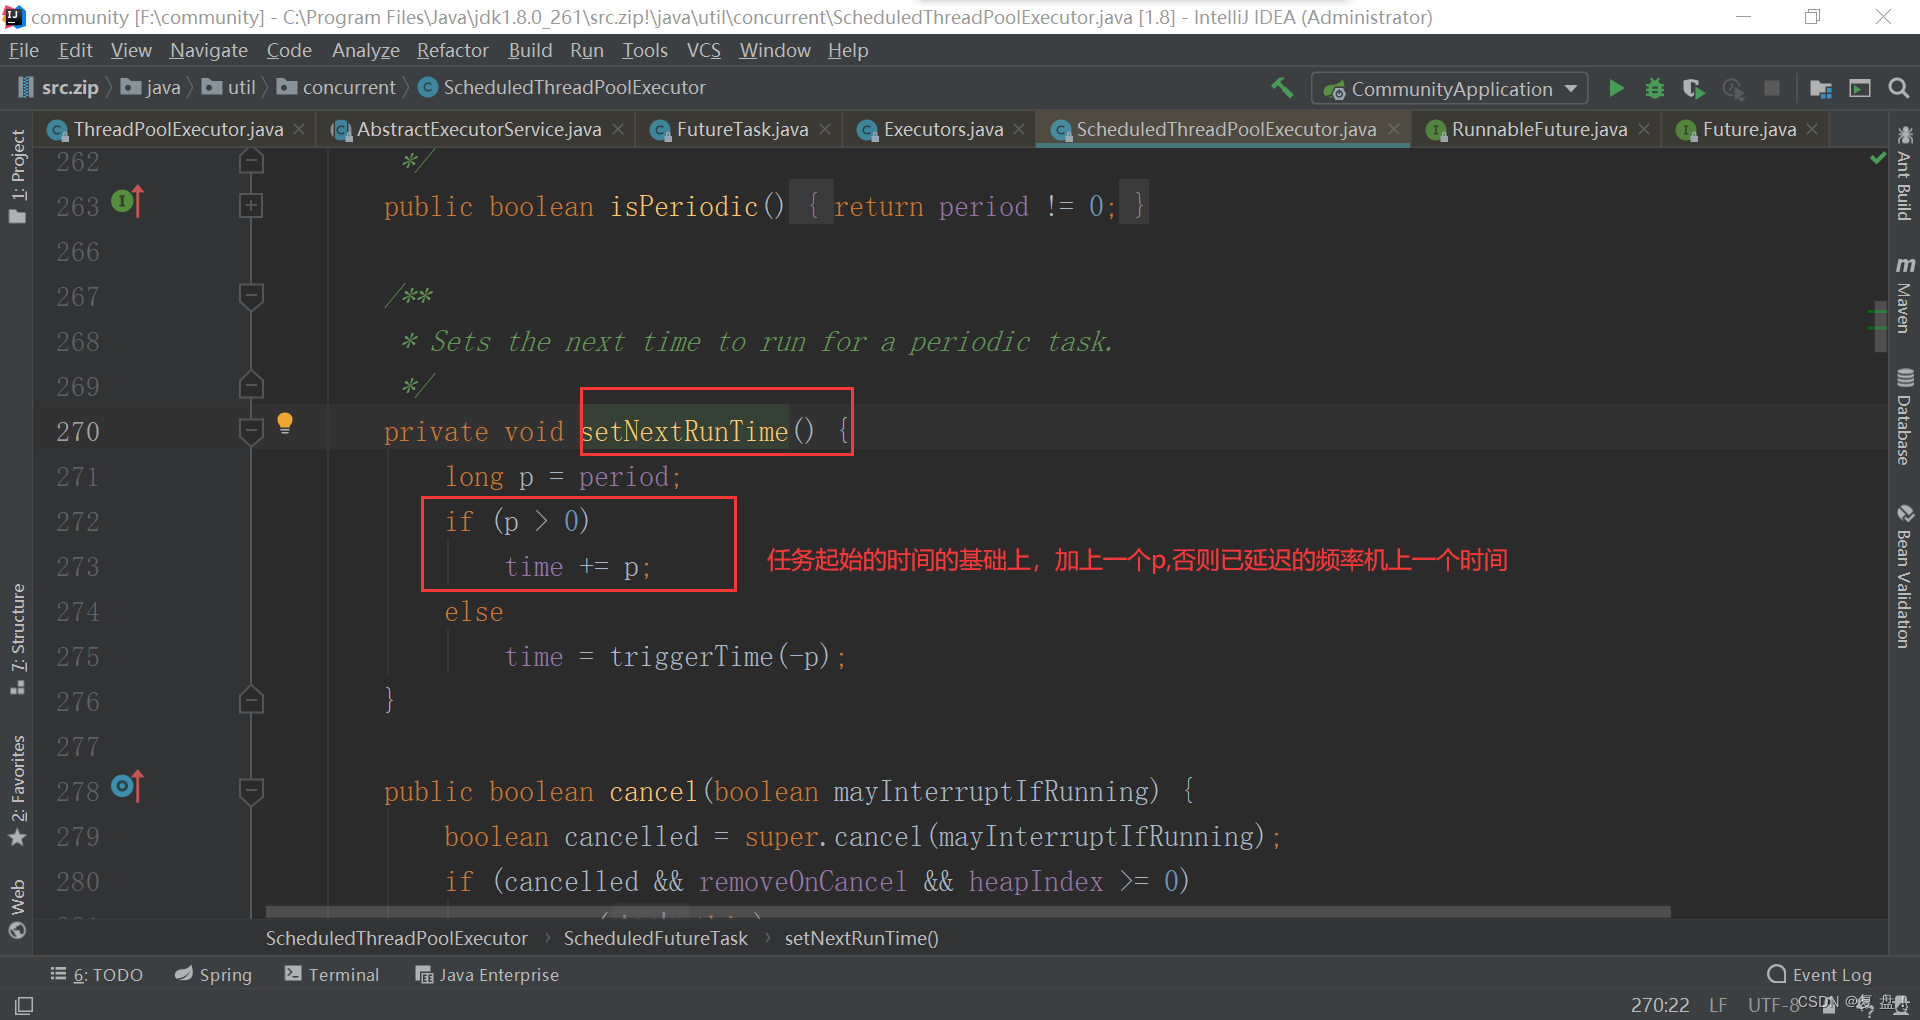Click the line:column indicator 270:22
The image size is (1920, 1020).
[1660, 1005]
